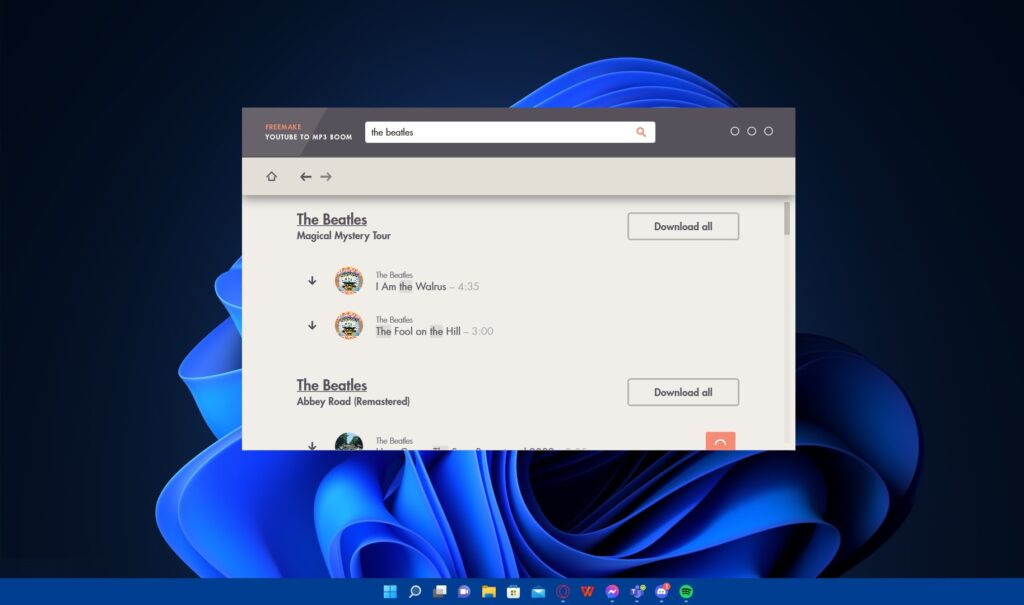Navigate forward with the right arrow
1024x605 pixels.
pyautogui.click(x=326, y=176)
